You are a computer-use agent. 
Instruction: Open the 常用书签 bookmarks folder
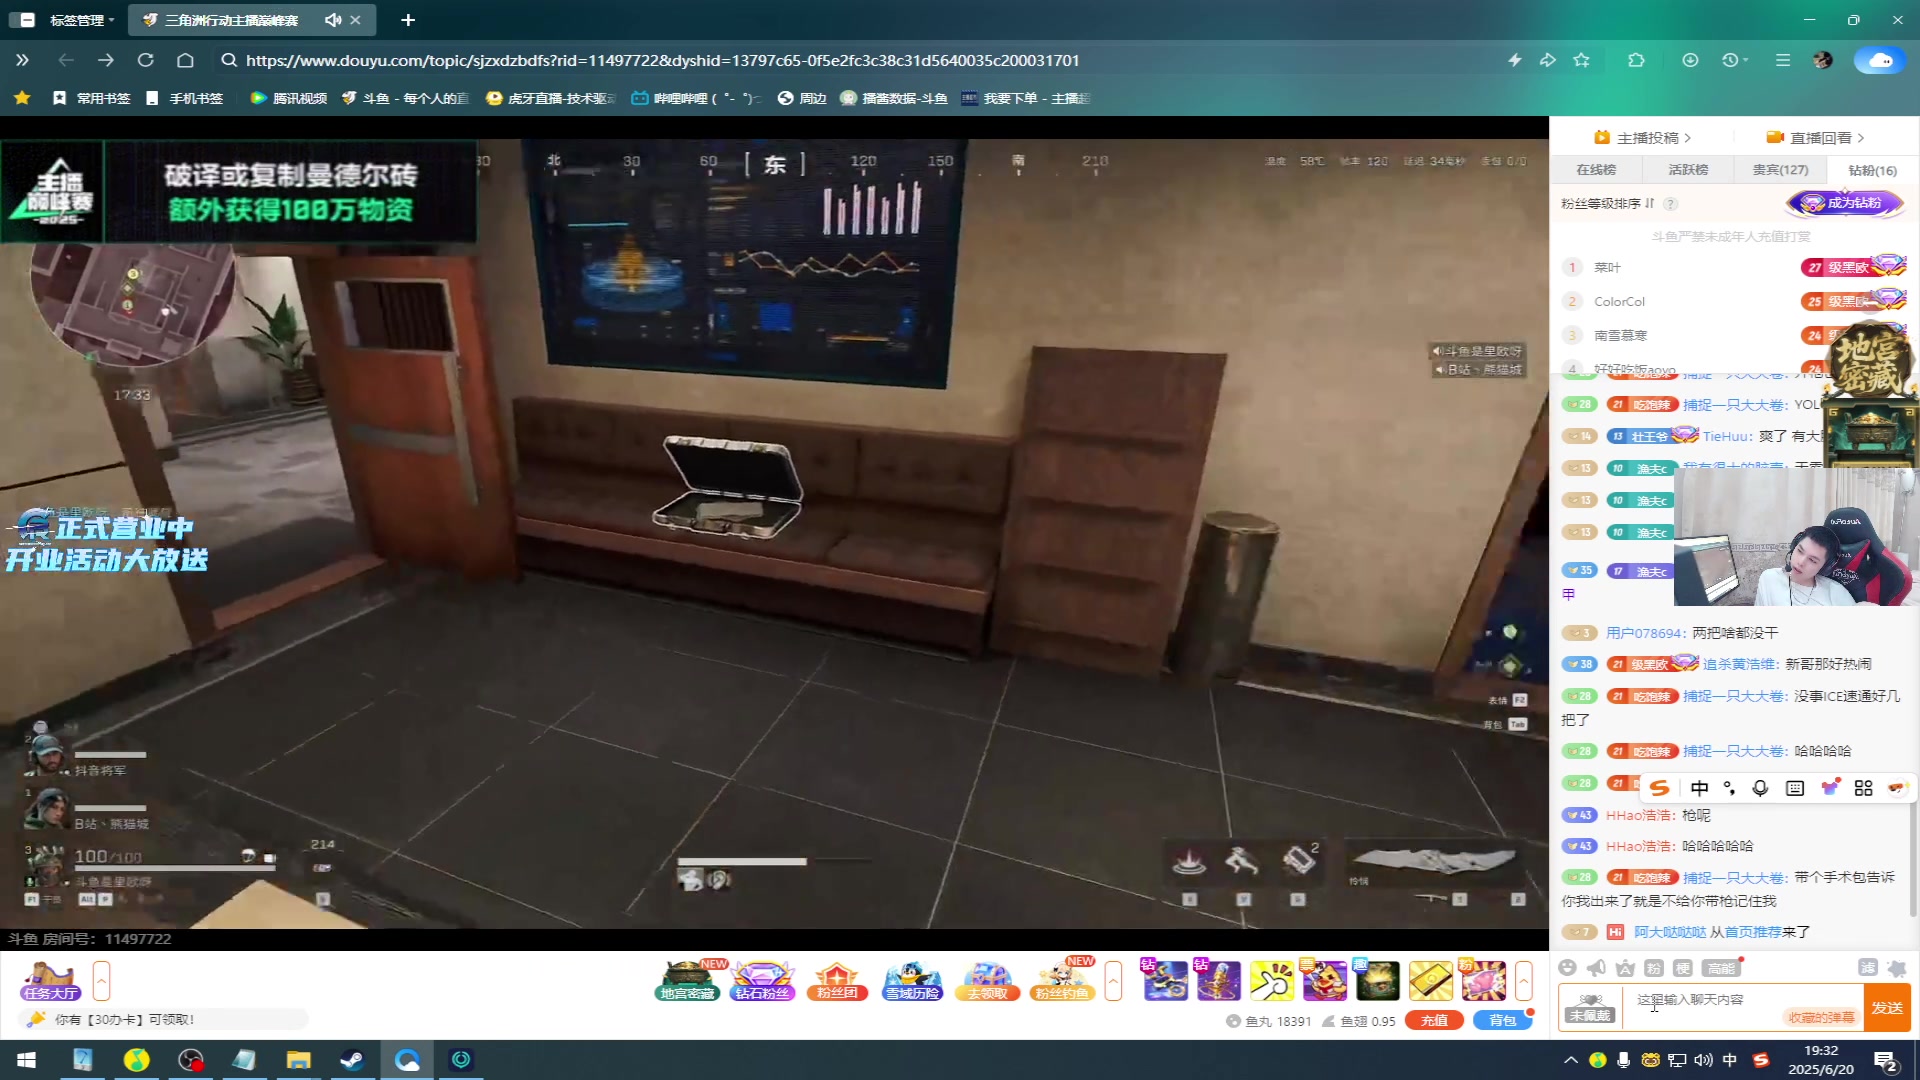point(92,98)
